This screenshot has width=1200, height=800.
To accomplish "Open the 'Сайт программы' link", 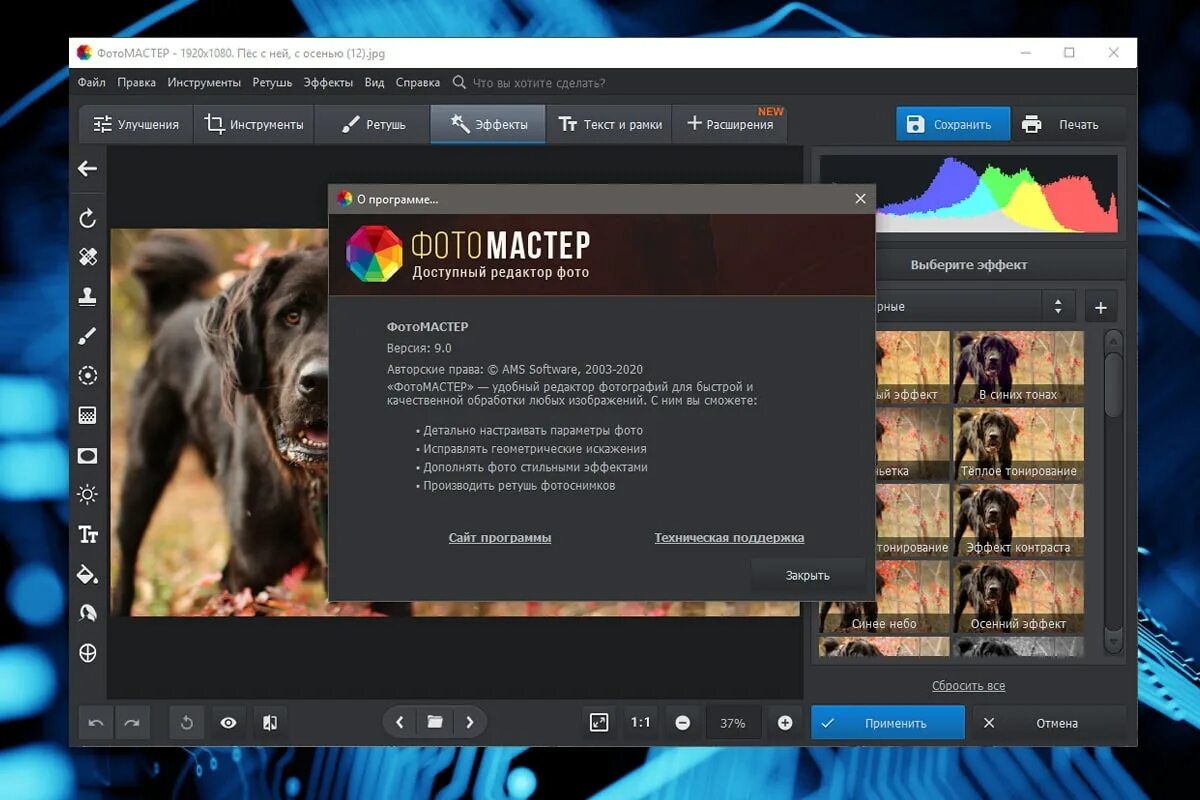I will pos(500,538).
